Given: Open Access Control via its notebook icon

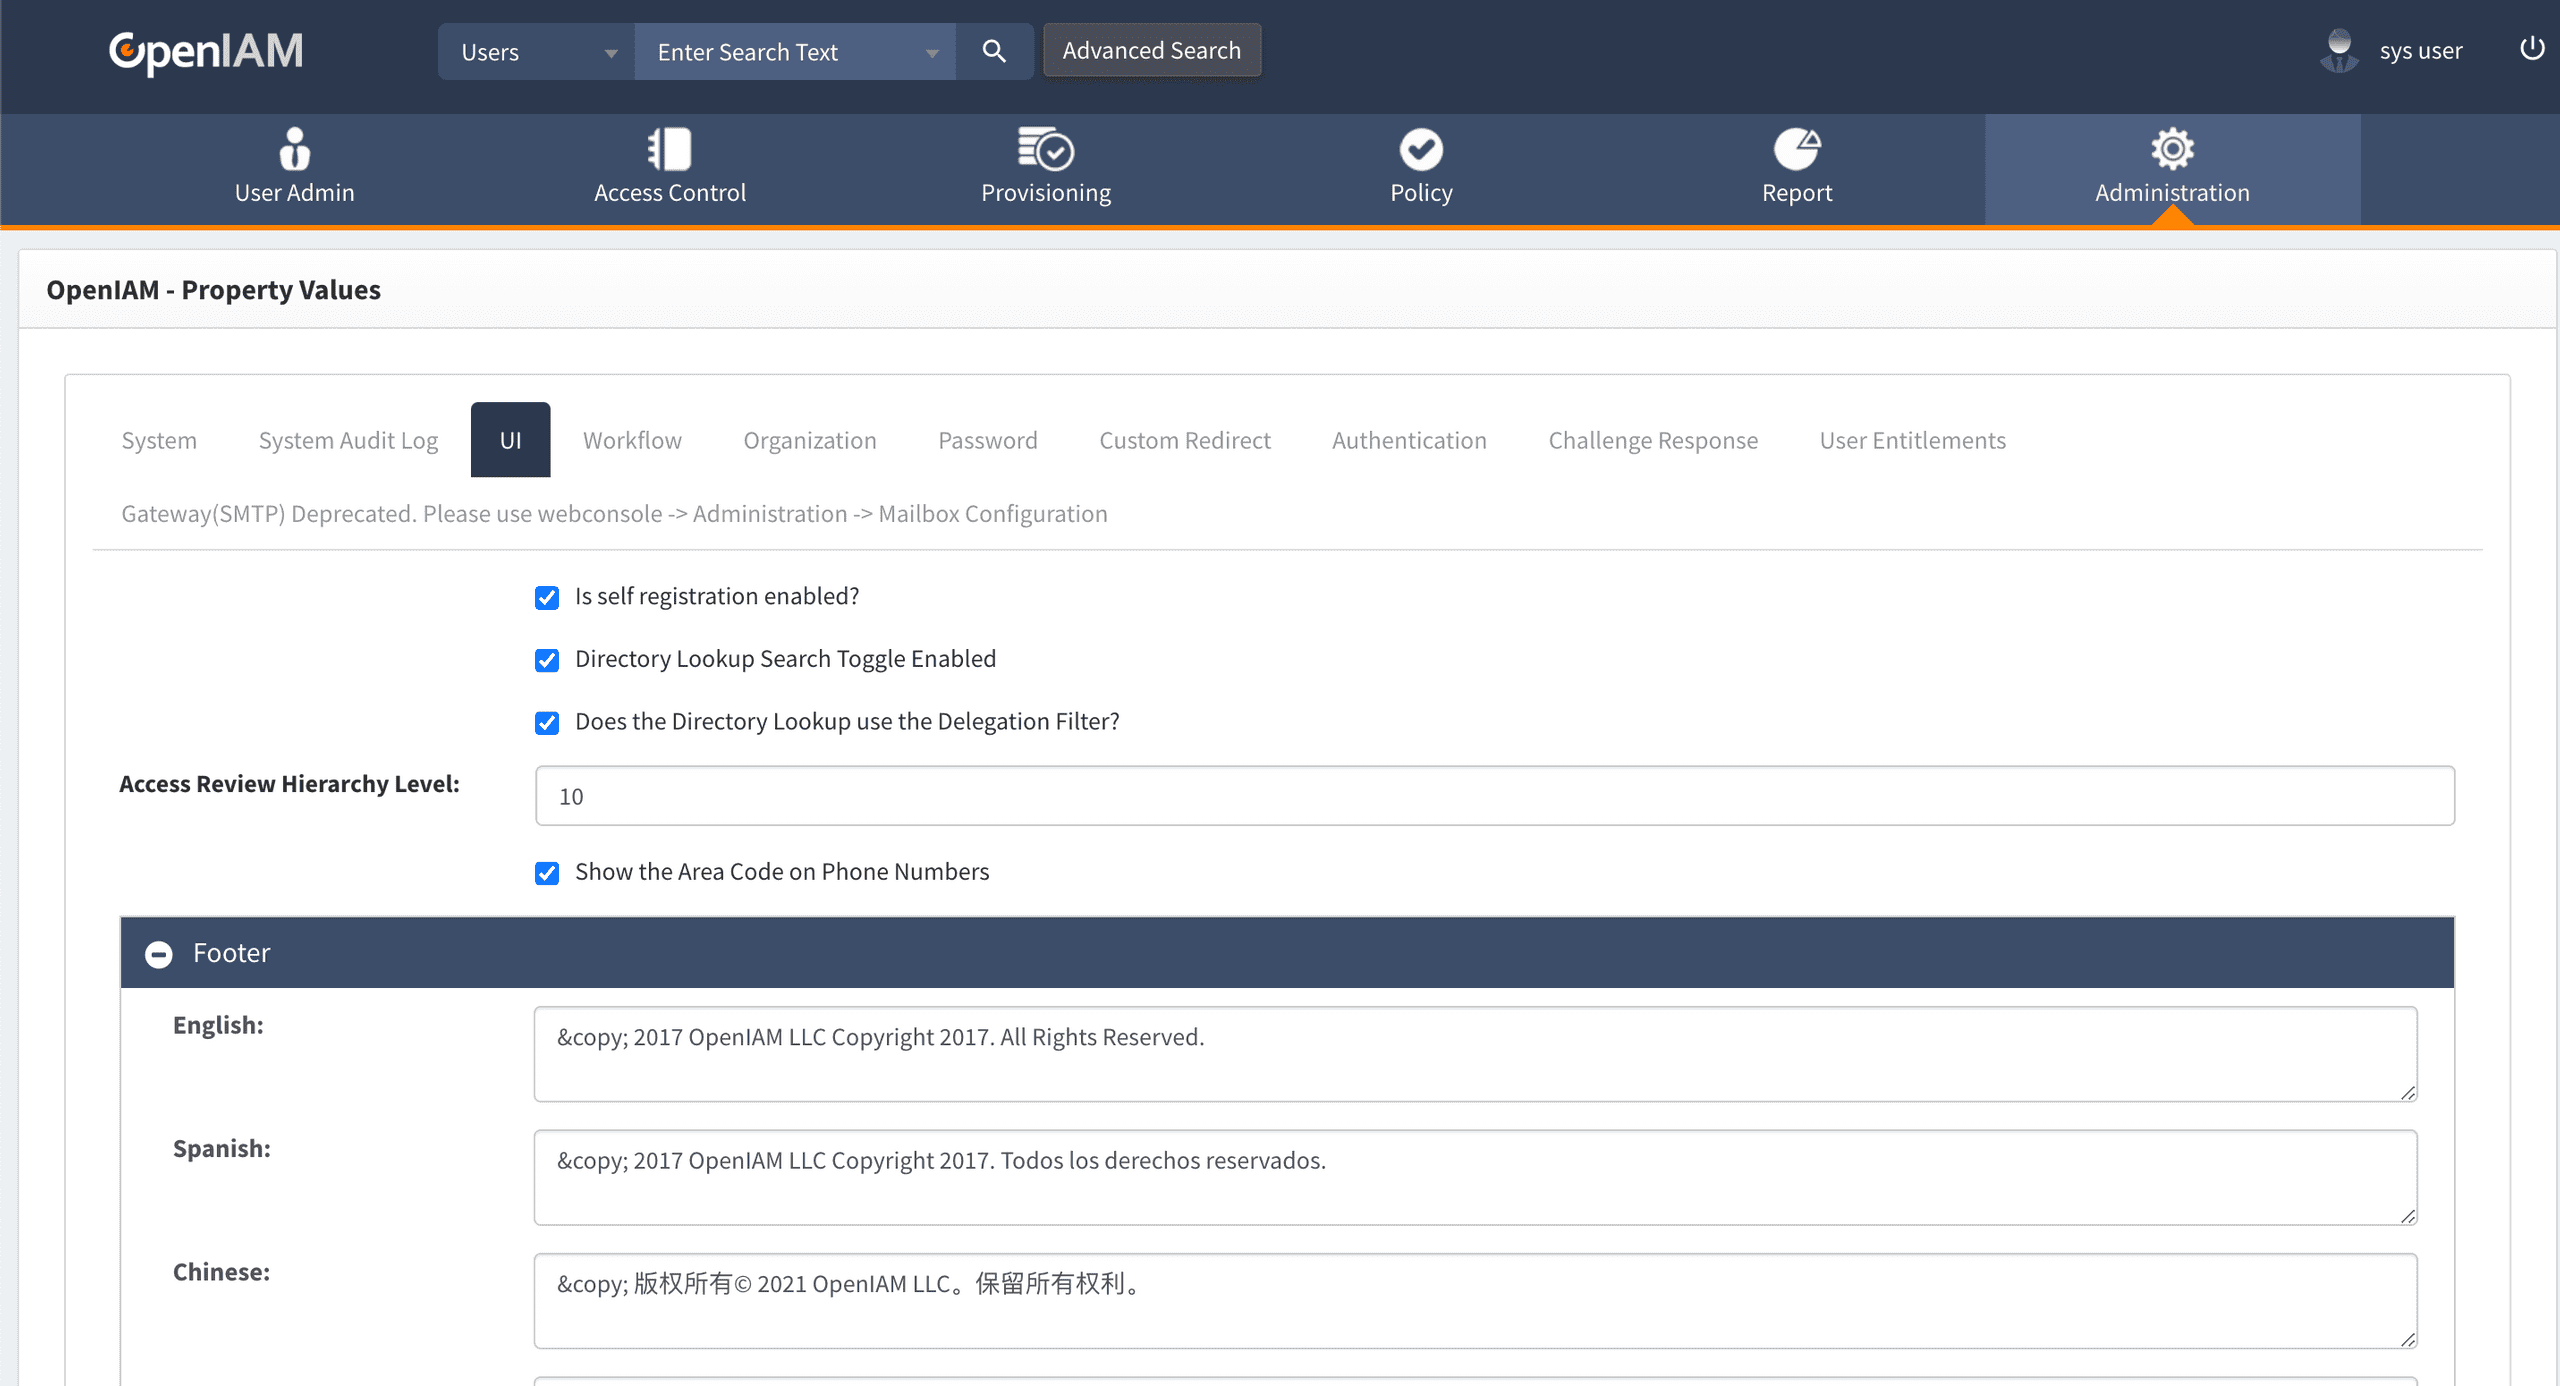Looking at the screenshot, I should tap(669, 149).
